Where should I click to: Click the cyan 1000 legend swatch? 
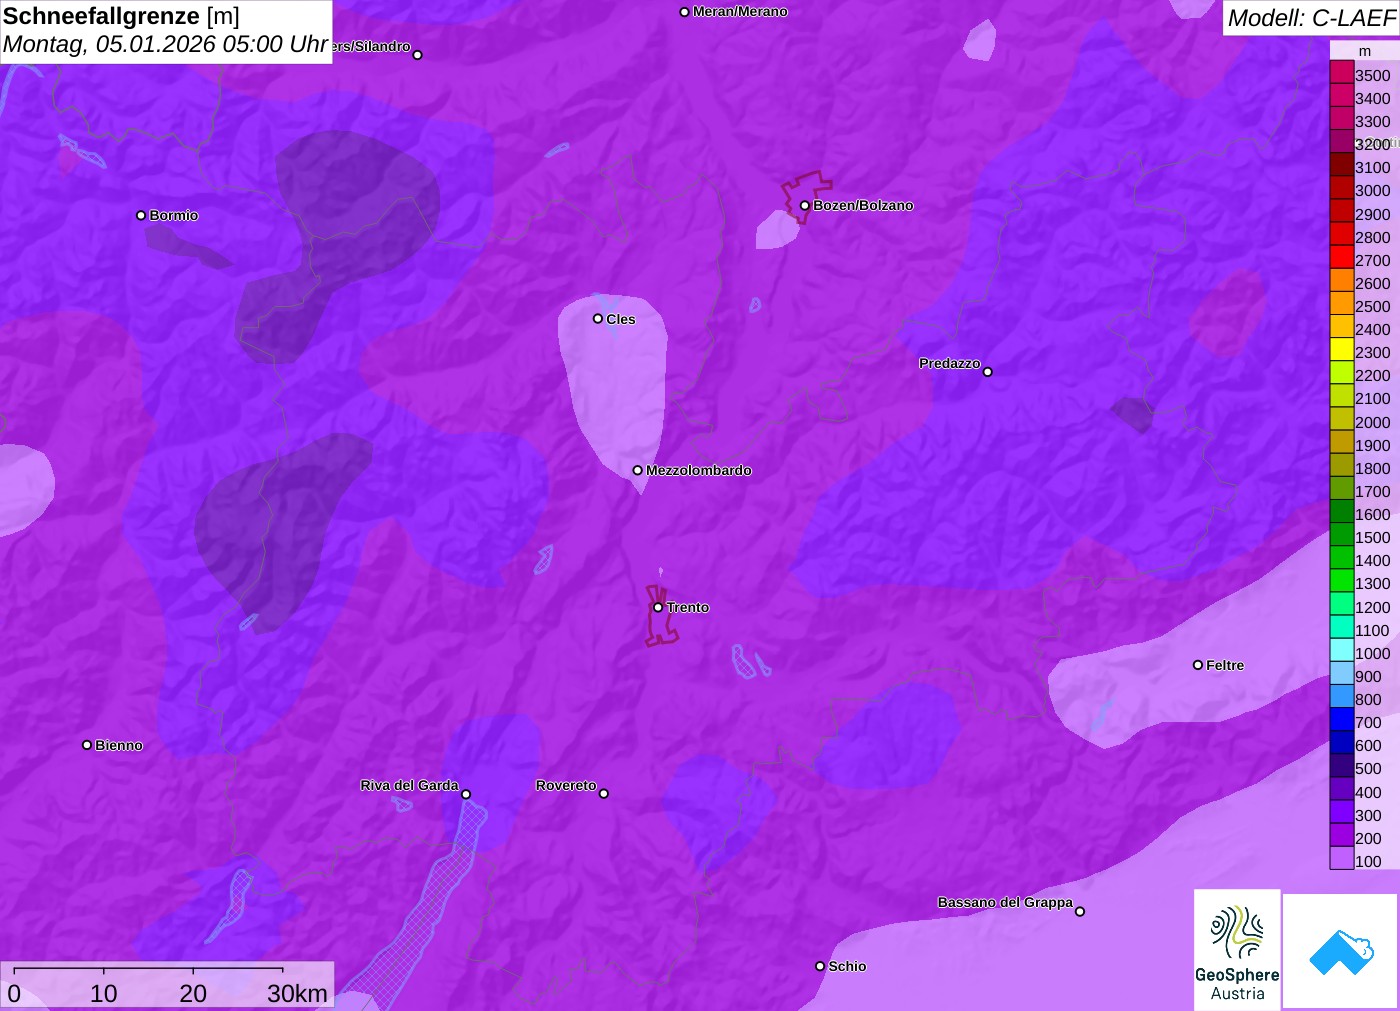[1342, 650]
